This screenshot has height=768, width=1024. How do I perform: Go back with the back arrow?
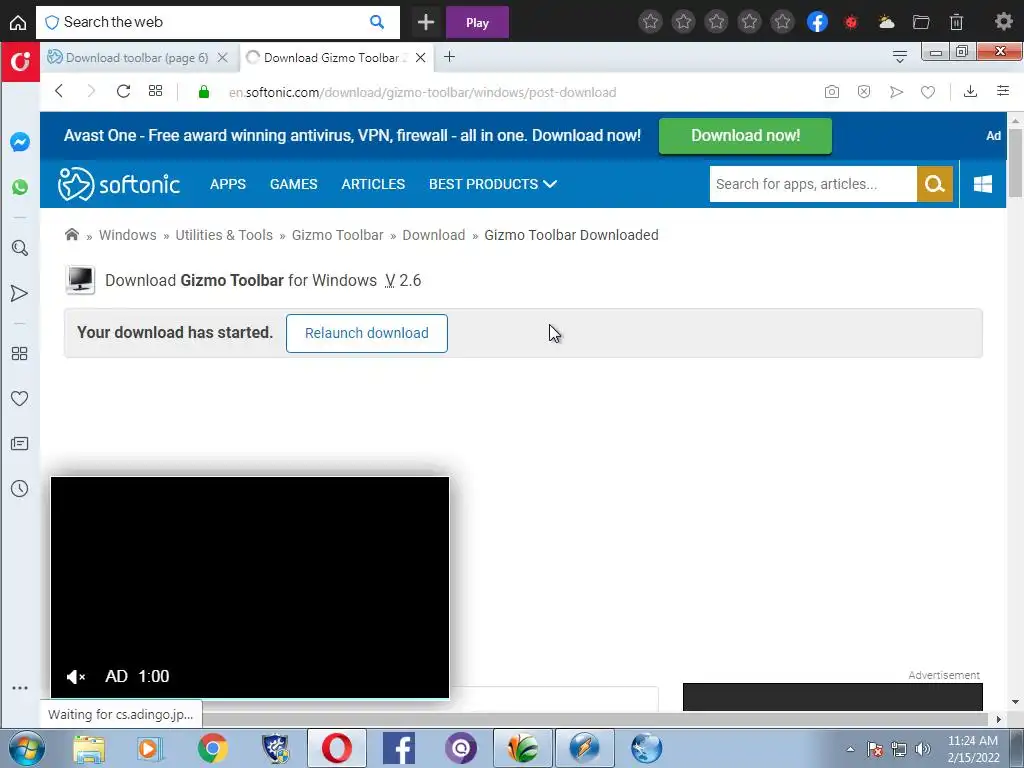[59, 91]
